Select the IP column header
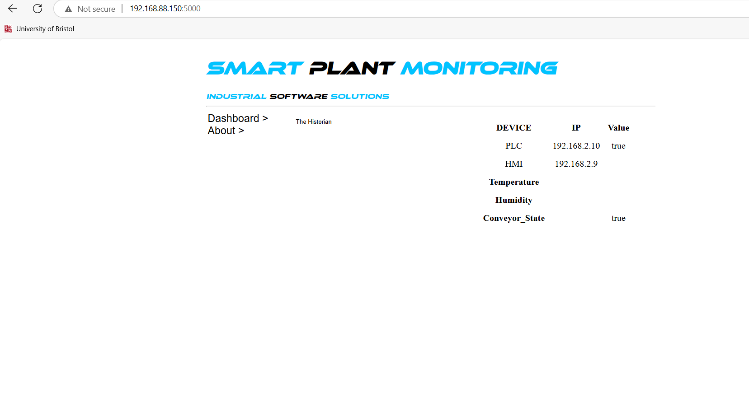The width and height of the screenshot is (749, 398). [x=576, y=128]
